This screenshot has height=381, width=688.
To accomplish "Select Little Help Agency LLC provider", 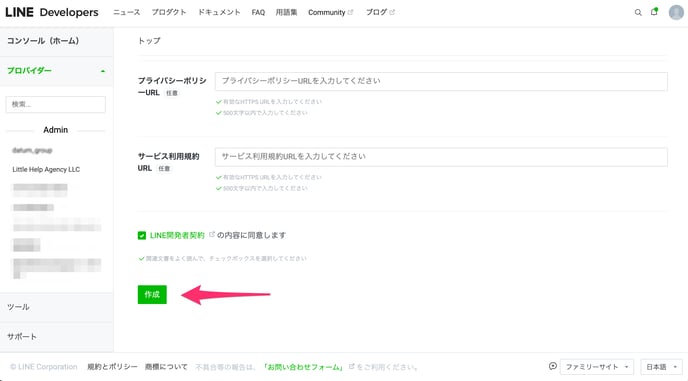I will [46, 169].
